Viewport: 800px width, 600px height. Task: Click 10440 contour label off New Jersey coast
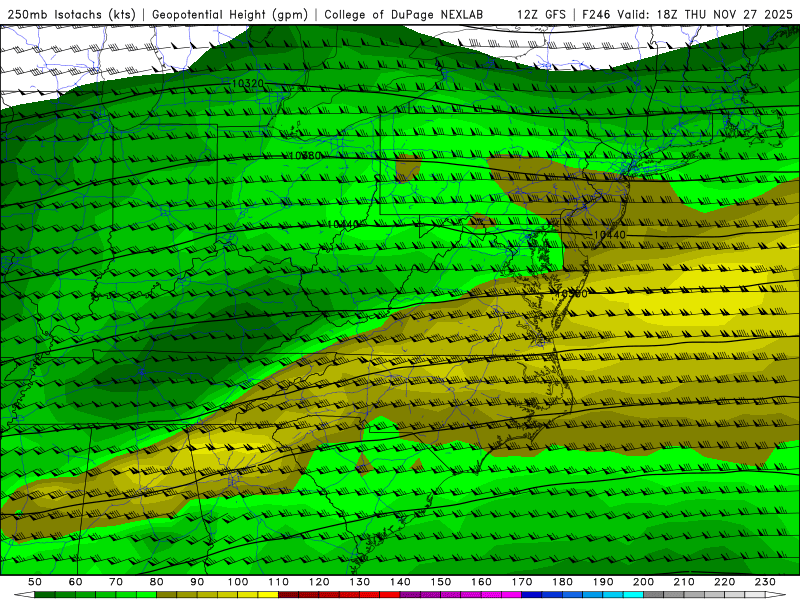click(610, 235)
